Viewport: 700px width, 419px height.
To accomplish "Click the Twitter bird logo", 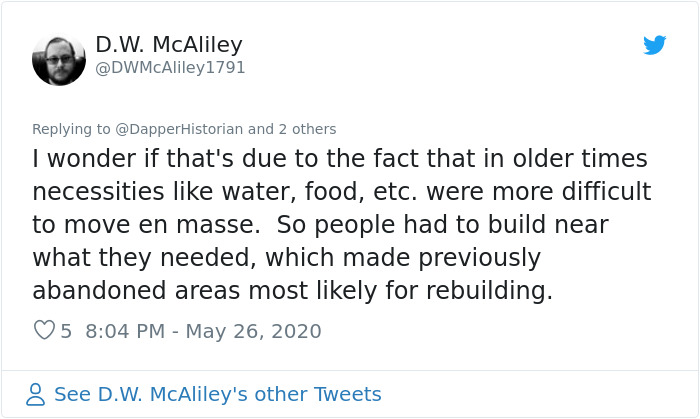I will tap(655, 45).
